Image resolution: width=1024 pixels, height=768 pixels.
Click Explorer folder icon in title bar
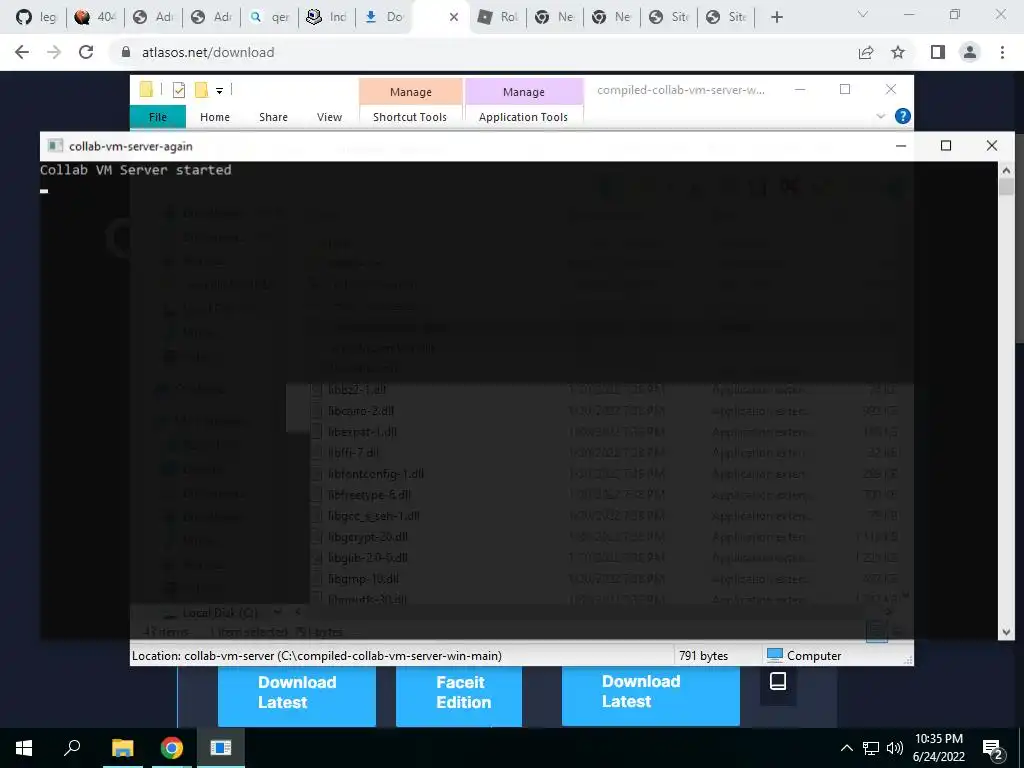tap(146, 89)
